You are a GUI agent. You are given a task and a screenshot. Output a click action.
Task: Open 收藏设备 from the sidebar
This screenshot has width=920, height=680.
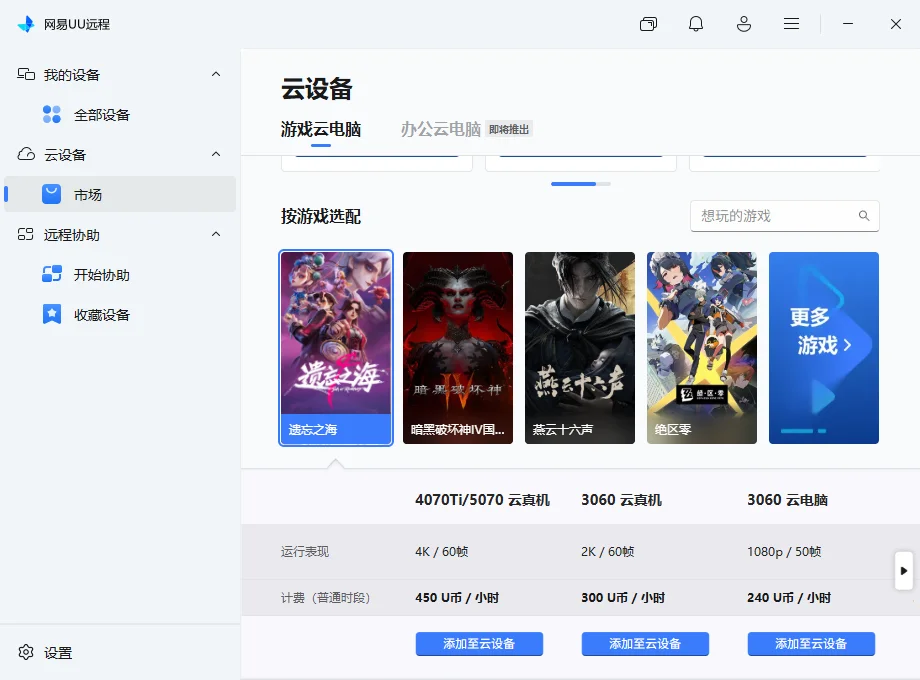click(x=120, y=314)
